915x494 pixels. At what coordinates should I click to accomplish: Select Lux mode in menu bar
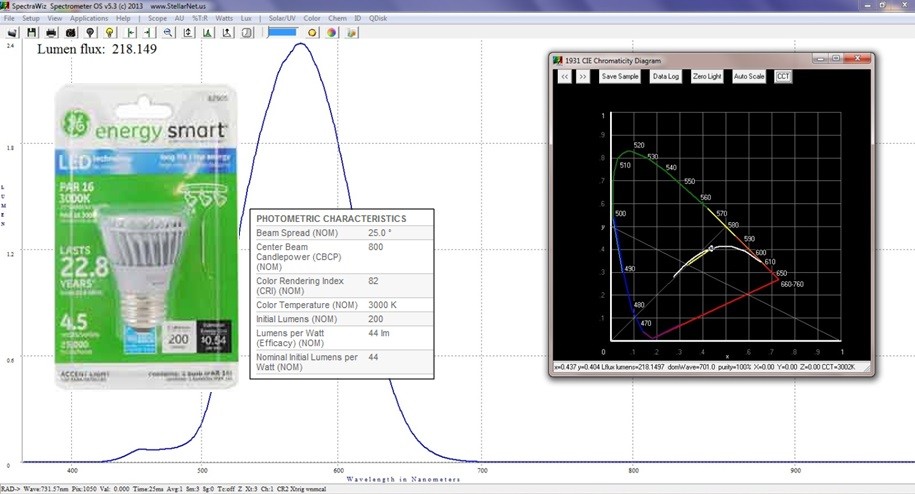246,18
